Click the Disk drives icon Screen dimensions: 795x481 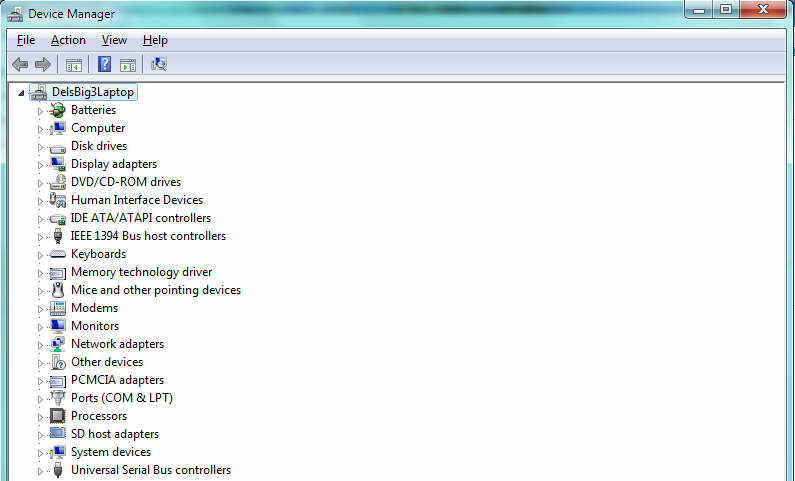(57, 148)
